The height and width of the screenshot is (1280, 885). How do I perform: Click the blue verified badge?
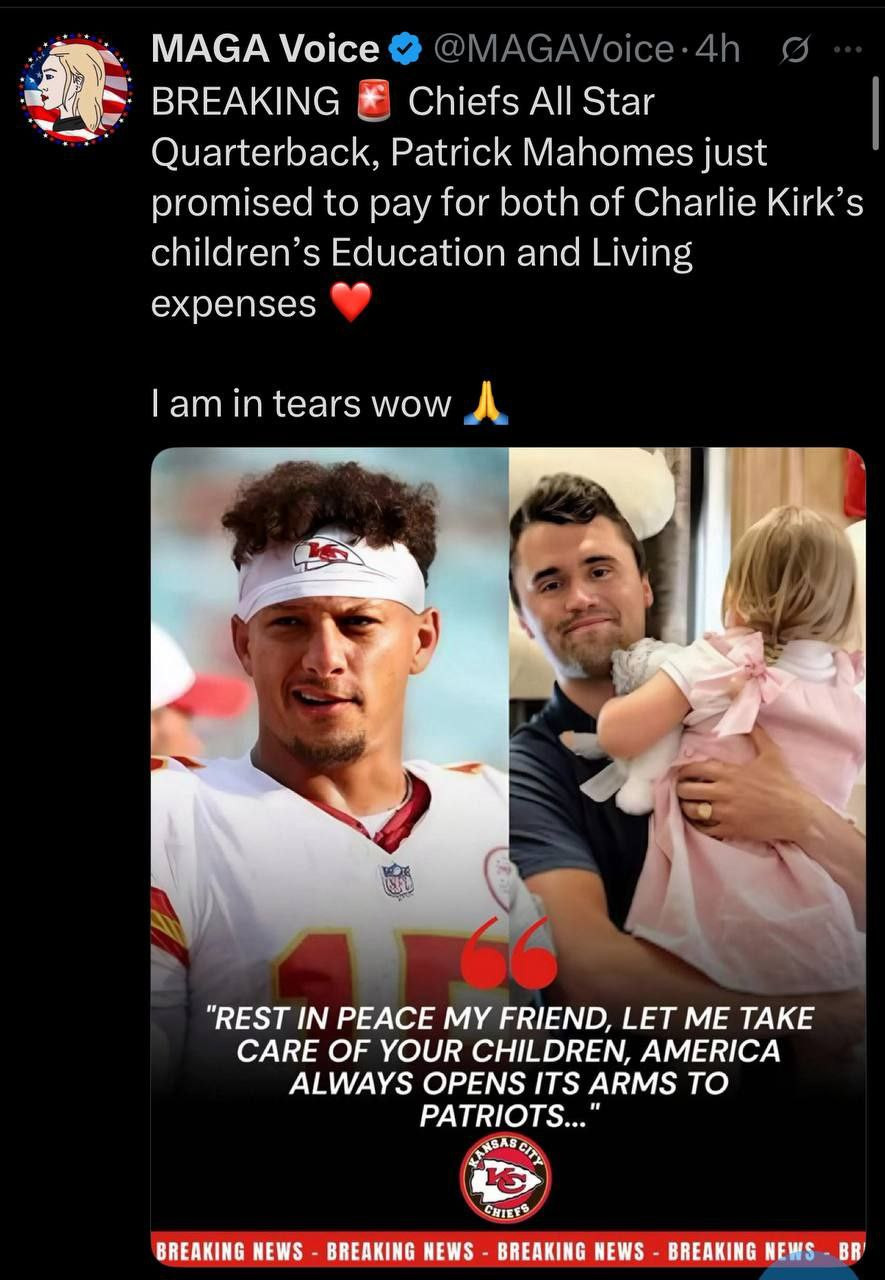tap(405, 50)
